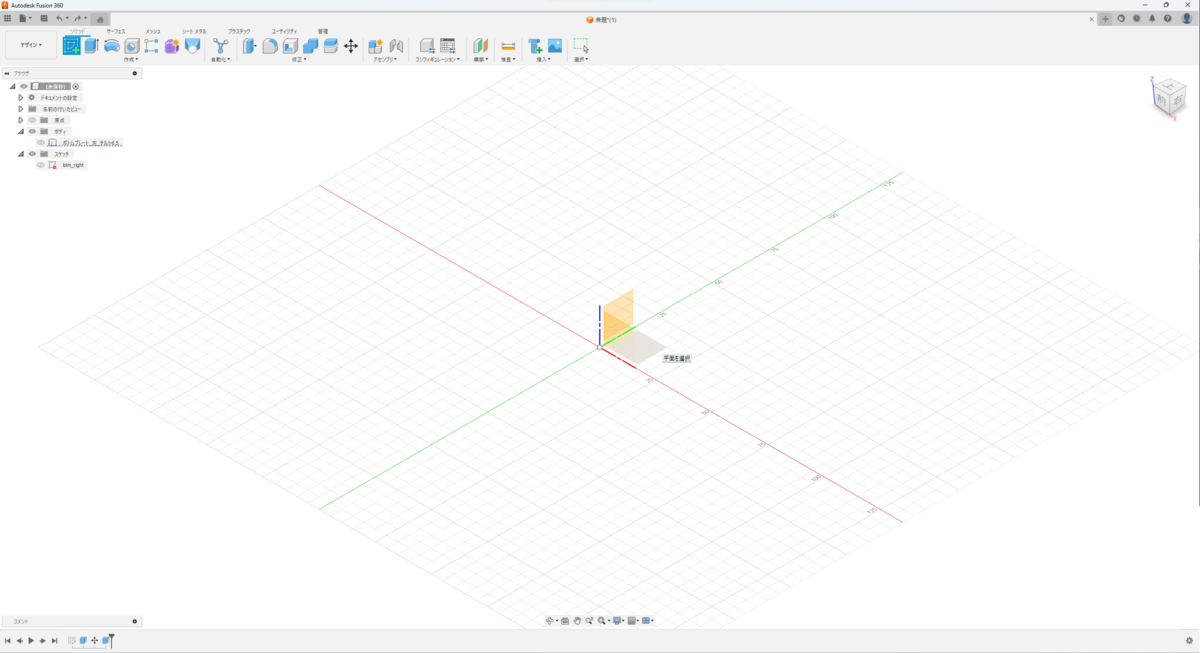Open the notifications bell icon
Image resolution: width=1200 pixels, height=653 pixels.
click(1152, 19)
